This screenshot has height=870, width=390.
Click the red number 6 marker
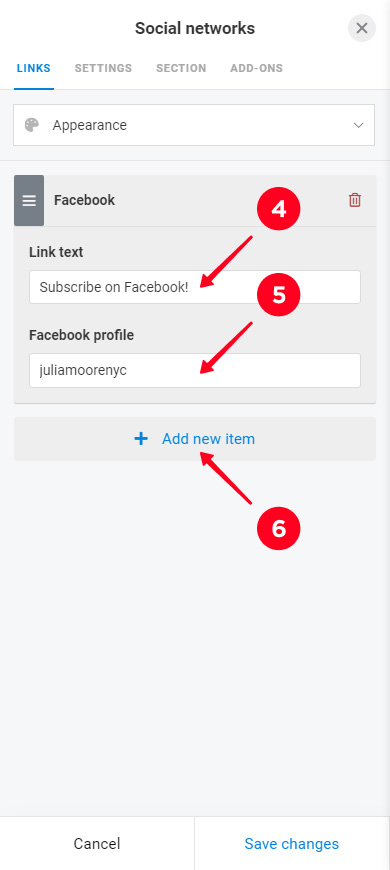pos(278,529)
